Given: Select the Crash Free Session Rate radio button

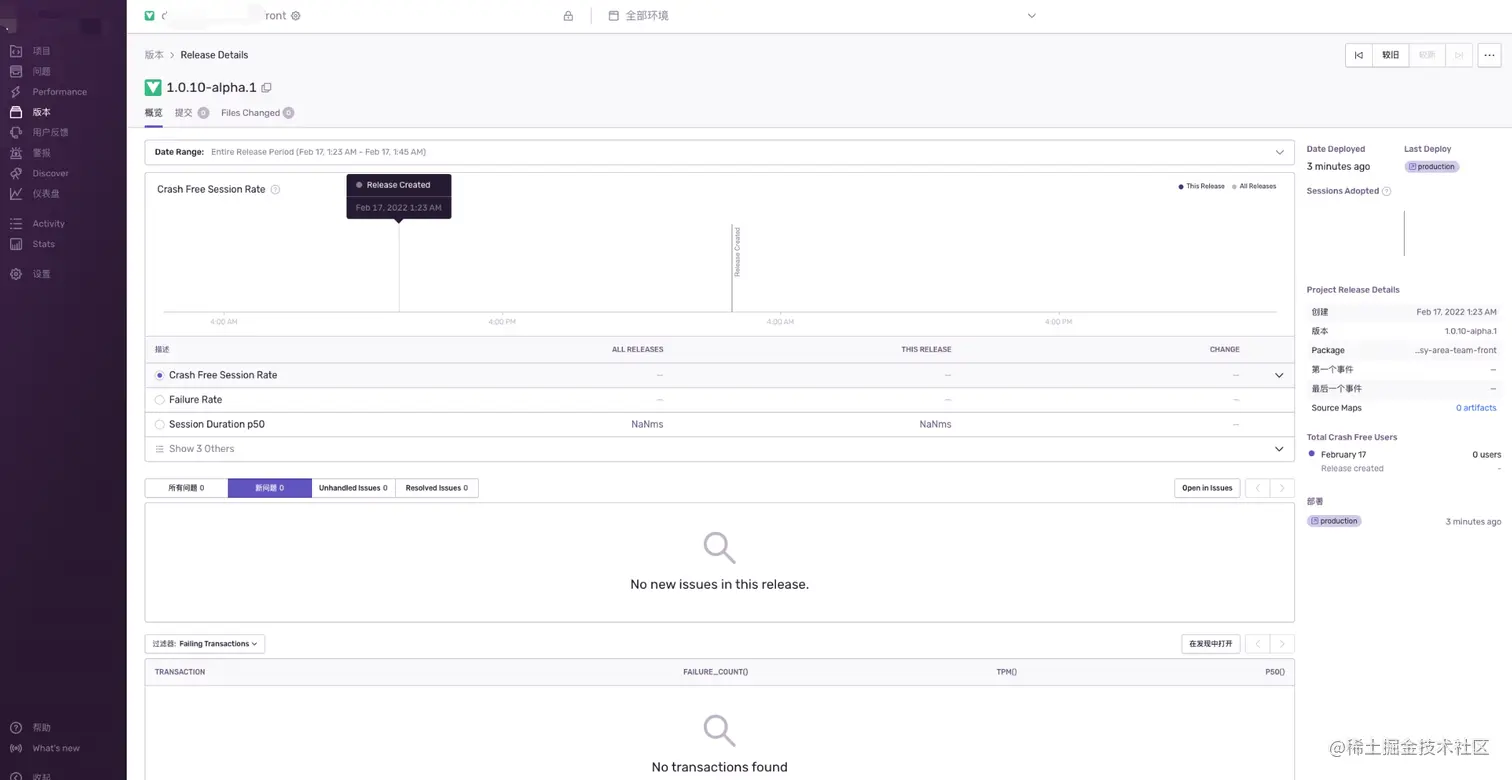Looking at the screenshot, I should point(160,375).
